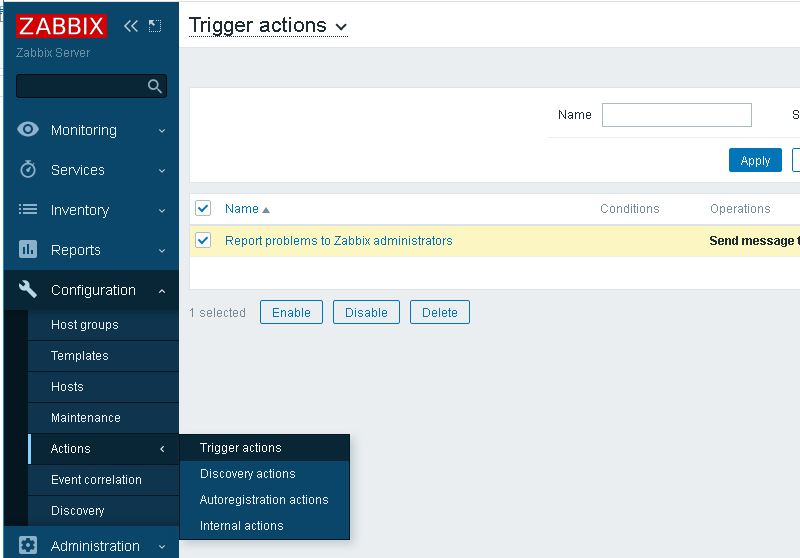800x558 pixels.
Task: Click the Send message operation text
Action: [x=755, y=241]
